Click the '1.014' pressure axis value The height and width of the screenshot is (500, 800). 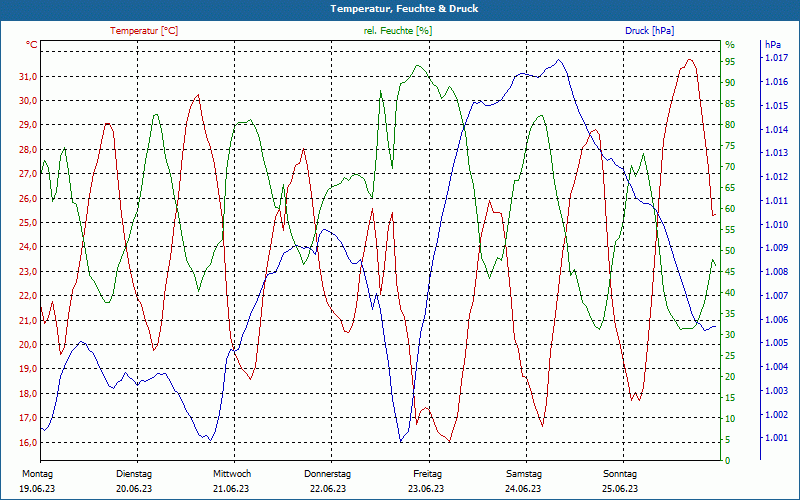776,130
